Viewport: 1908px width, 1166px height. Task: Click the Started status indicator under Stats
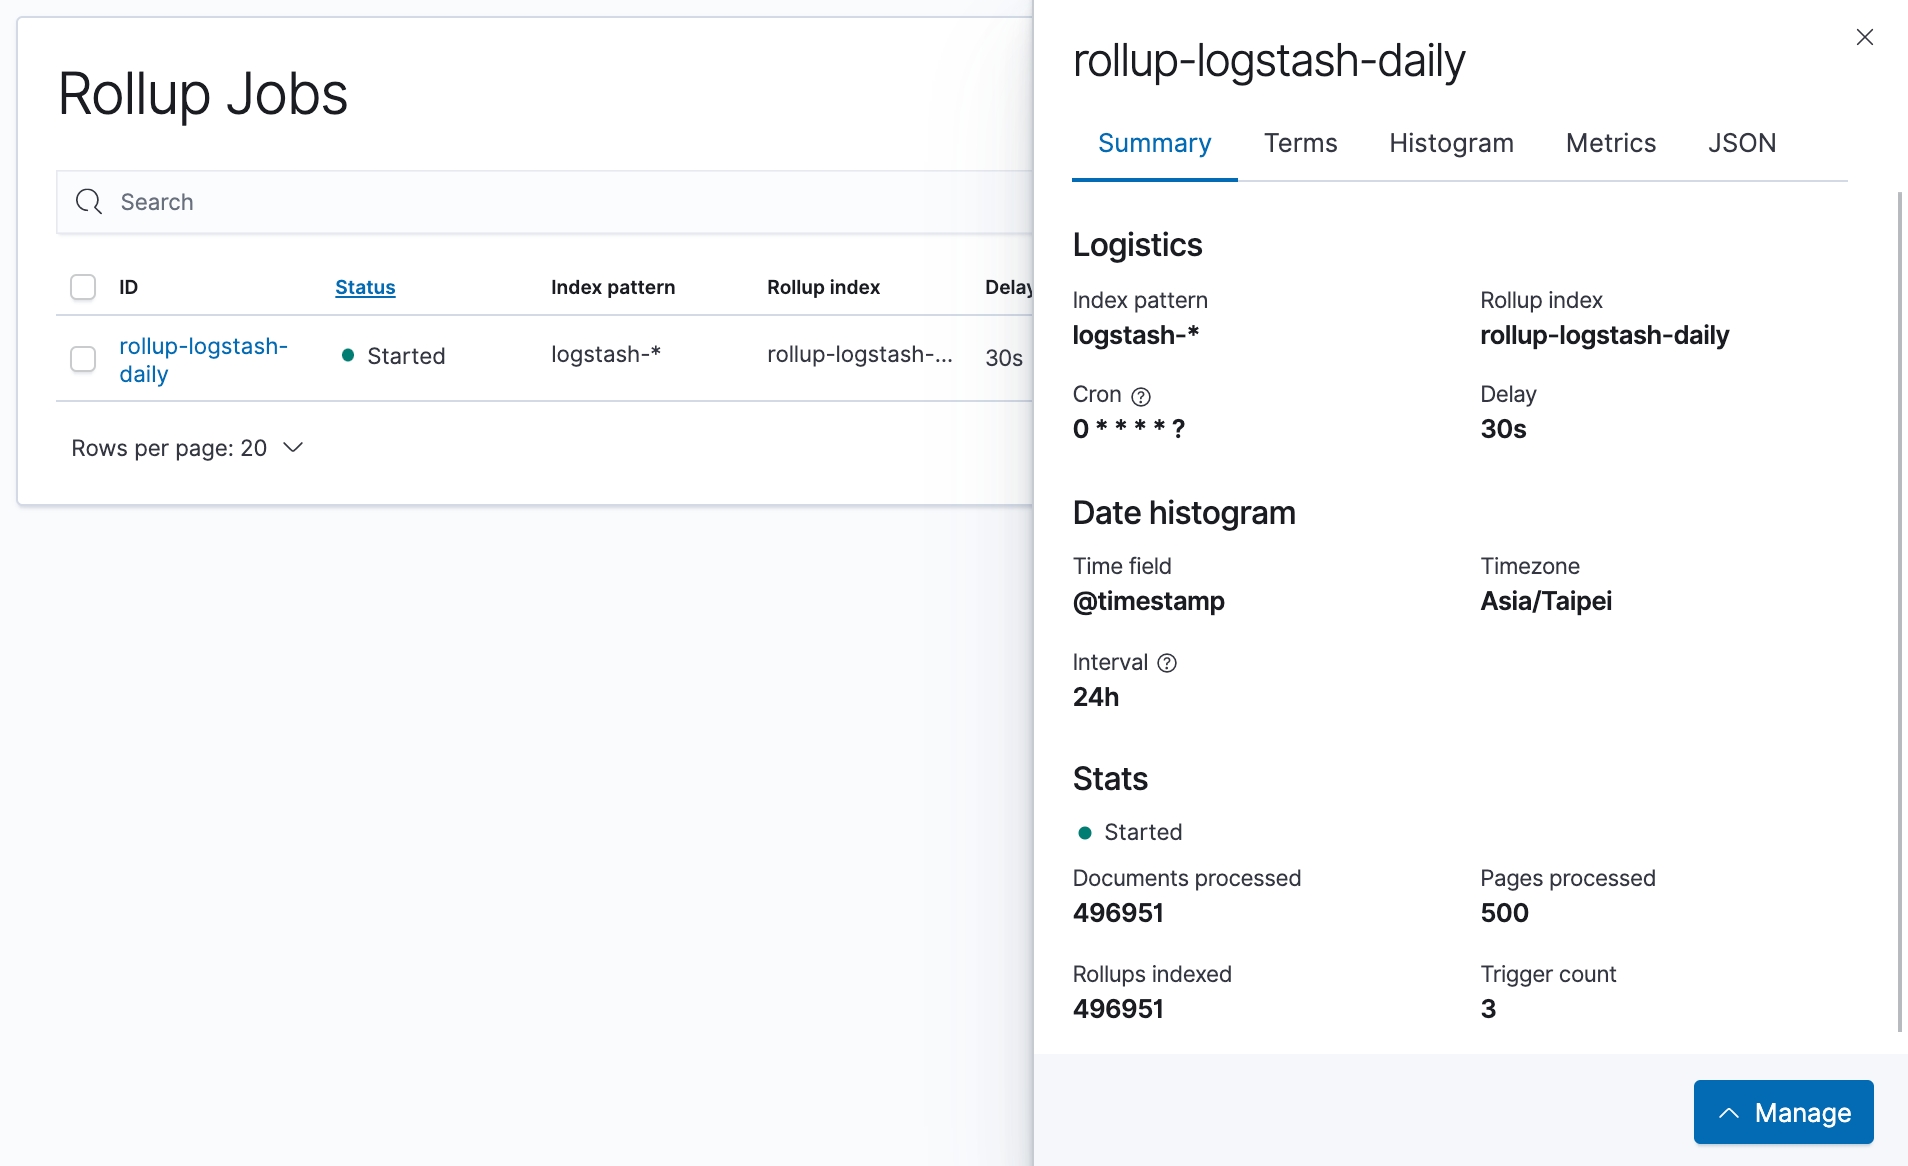1130,832
